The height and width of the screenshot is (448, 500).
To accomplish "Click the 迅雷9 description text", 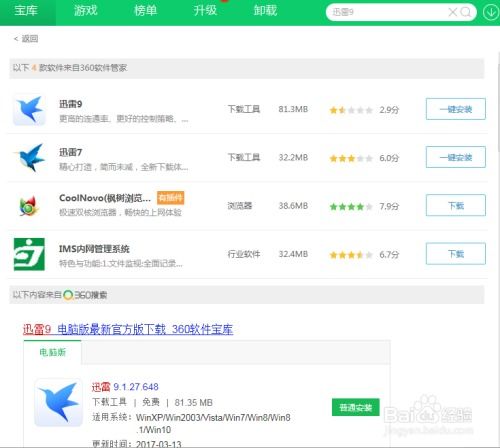I will pyautogui.click(x=124, y=119).
